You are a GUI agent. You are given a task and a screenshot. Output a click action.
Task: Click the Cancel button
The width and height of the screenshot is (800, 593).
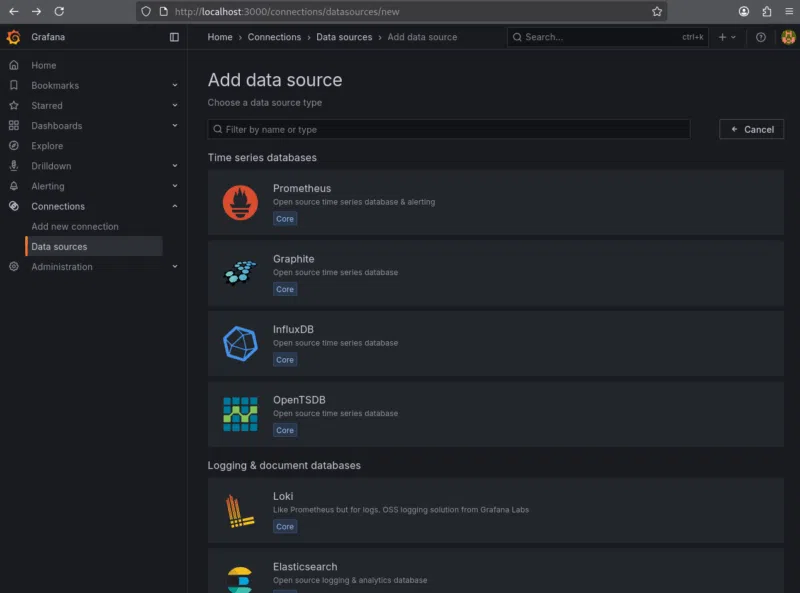pos(751,129)
